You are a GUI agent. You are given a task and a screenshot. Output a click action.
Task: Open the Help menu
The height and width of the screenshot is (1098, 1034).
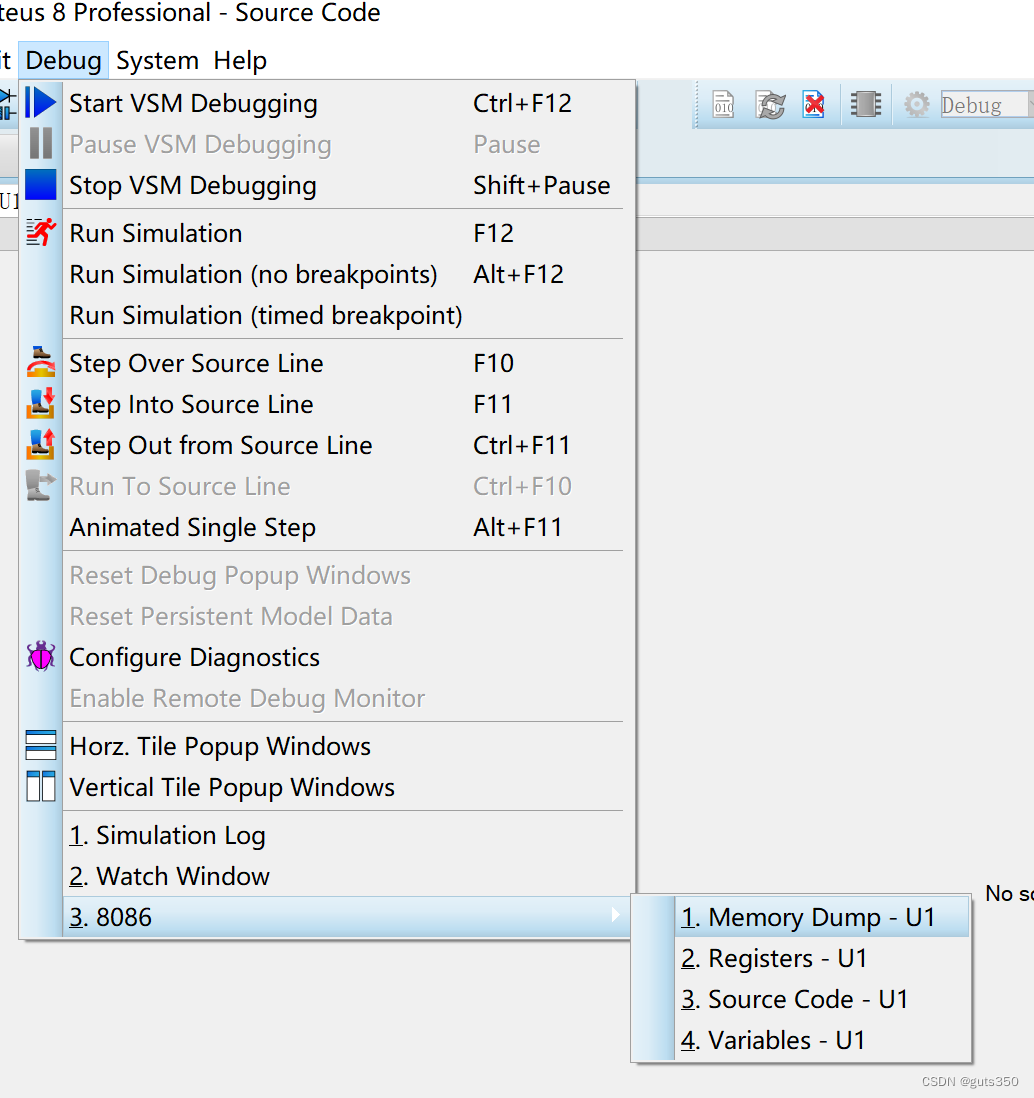coord(240,60)
